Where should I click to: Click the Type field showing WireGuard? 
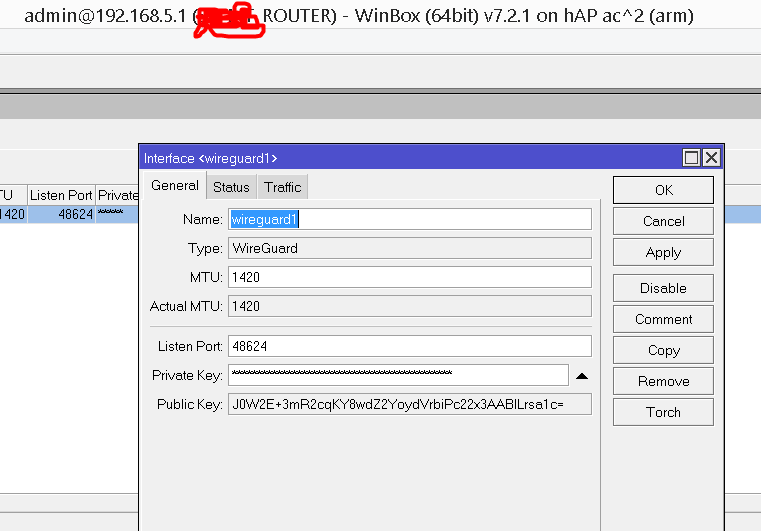click(410, 248)
